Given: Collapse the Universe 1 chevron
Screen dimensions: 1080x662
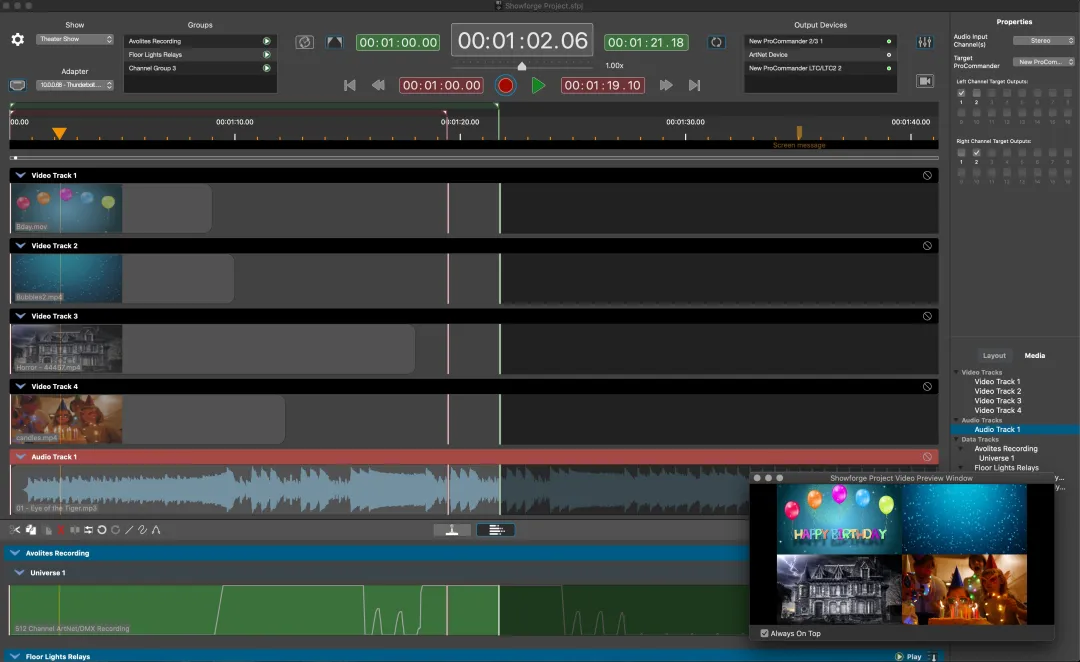Looking at the screenshot, I should [19, 572].
